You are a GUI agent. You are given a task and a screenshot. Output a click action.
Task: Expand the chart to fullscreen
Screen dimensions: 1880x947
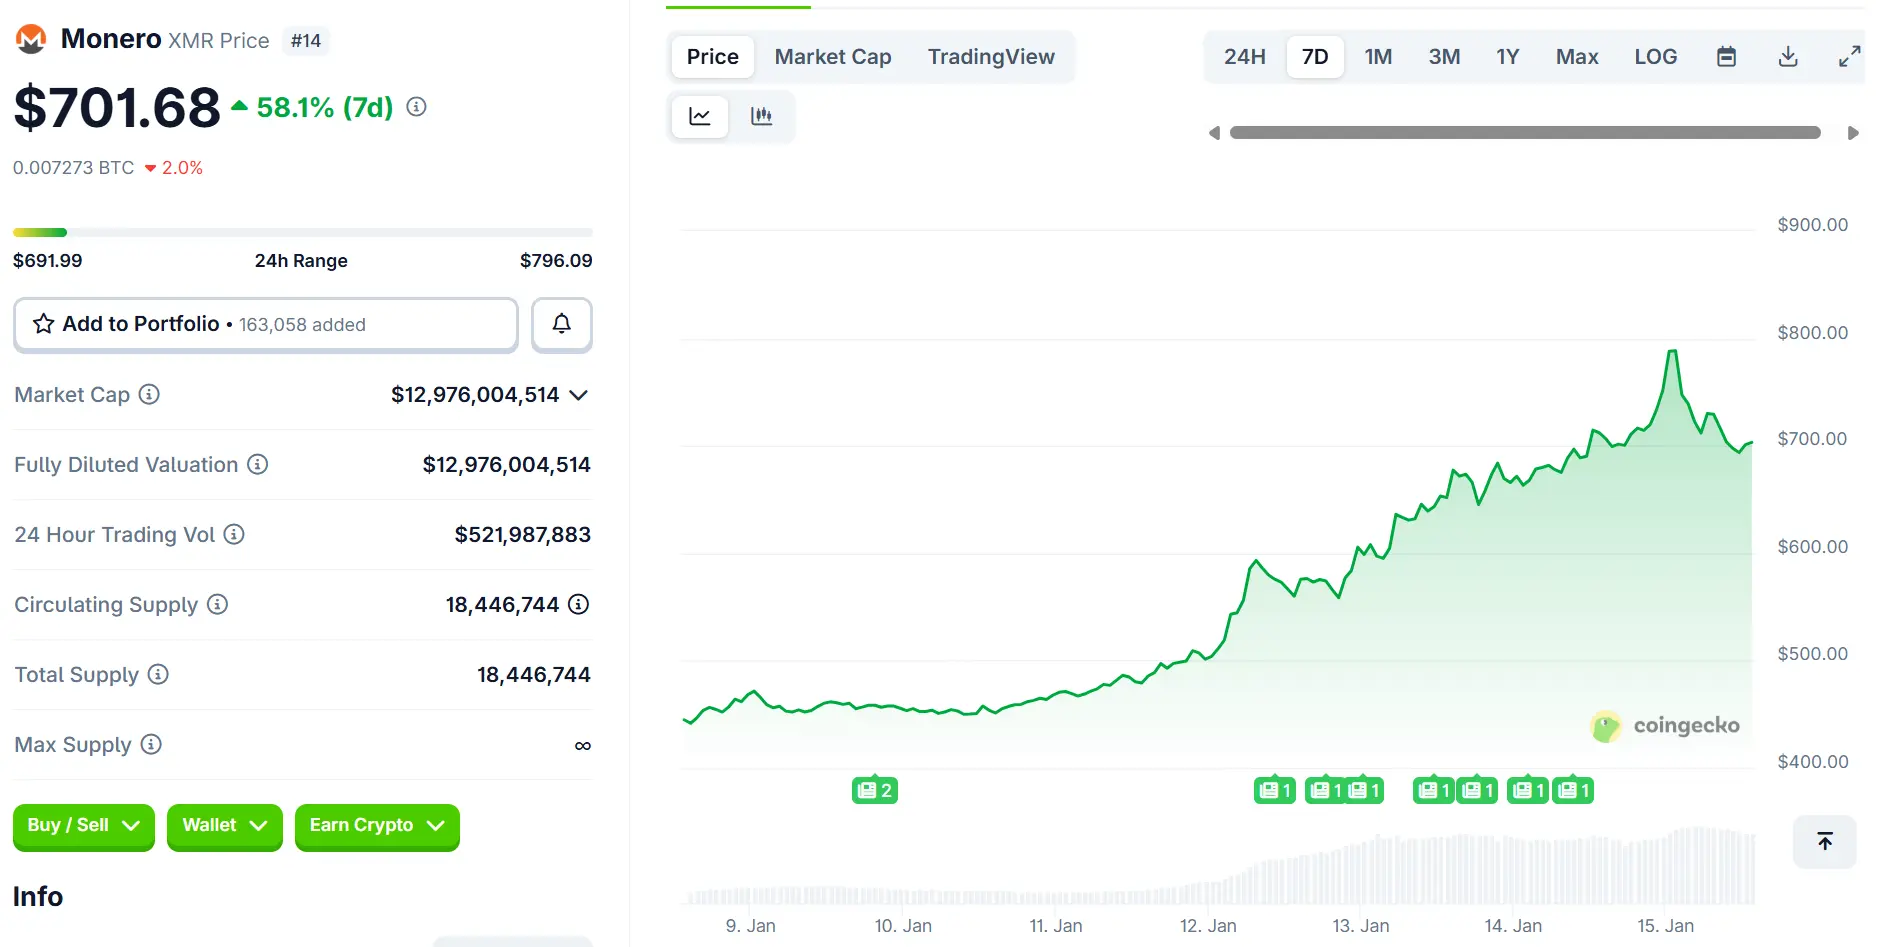(1849, 57)
